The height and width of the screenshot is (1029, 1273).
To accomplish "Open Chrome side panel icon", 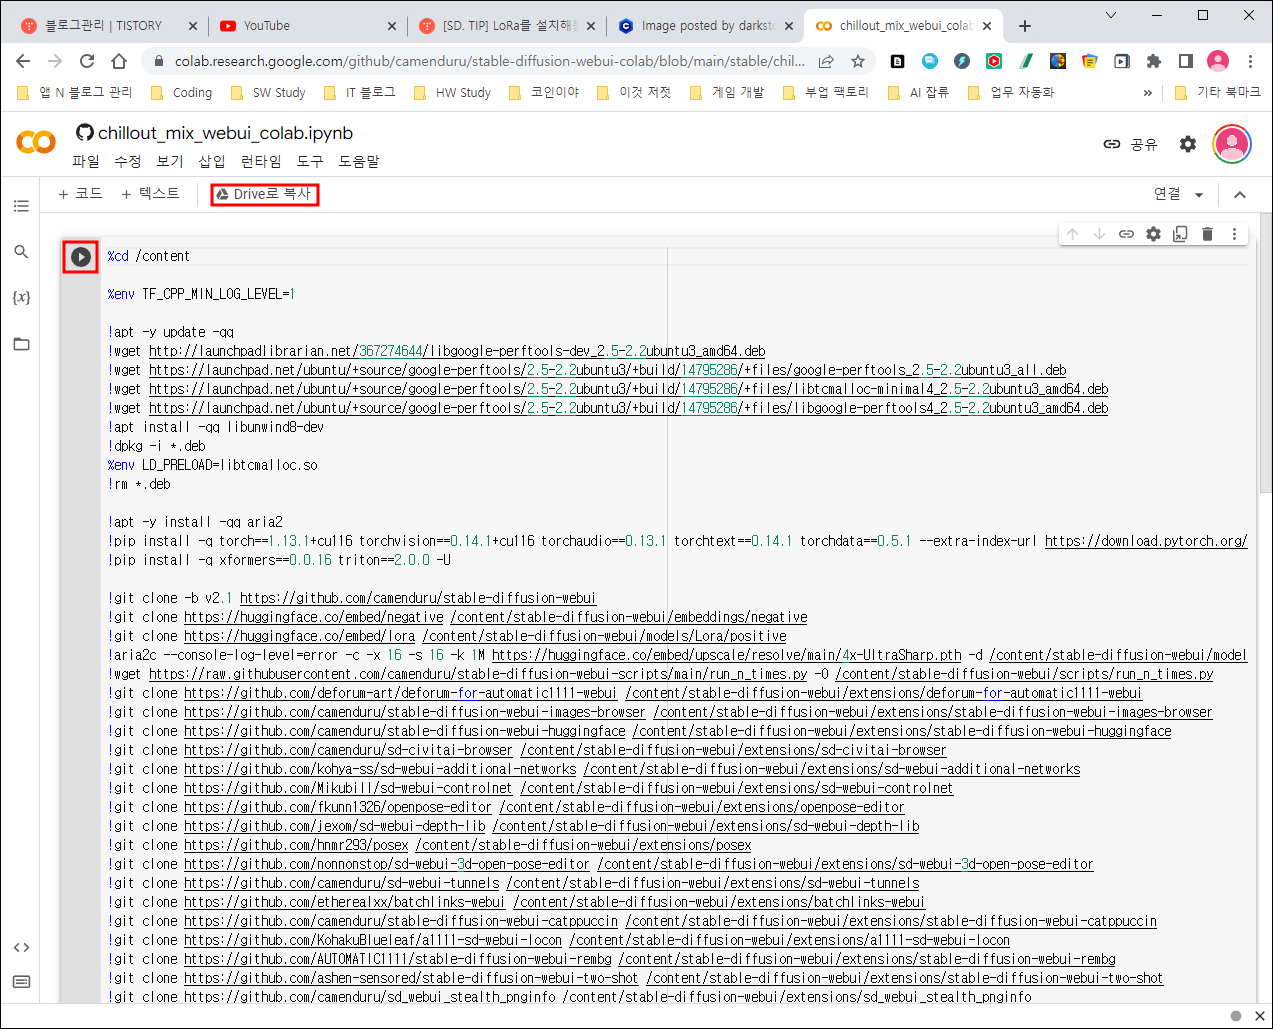I will tap(1186, 61).
